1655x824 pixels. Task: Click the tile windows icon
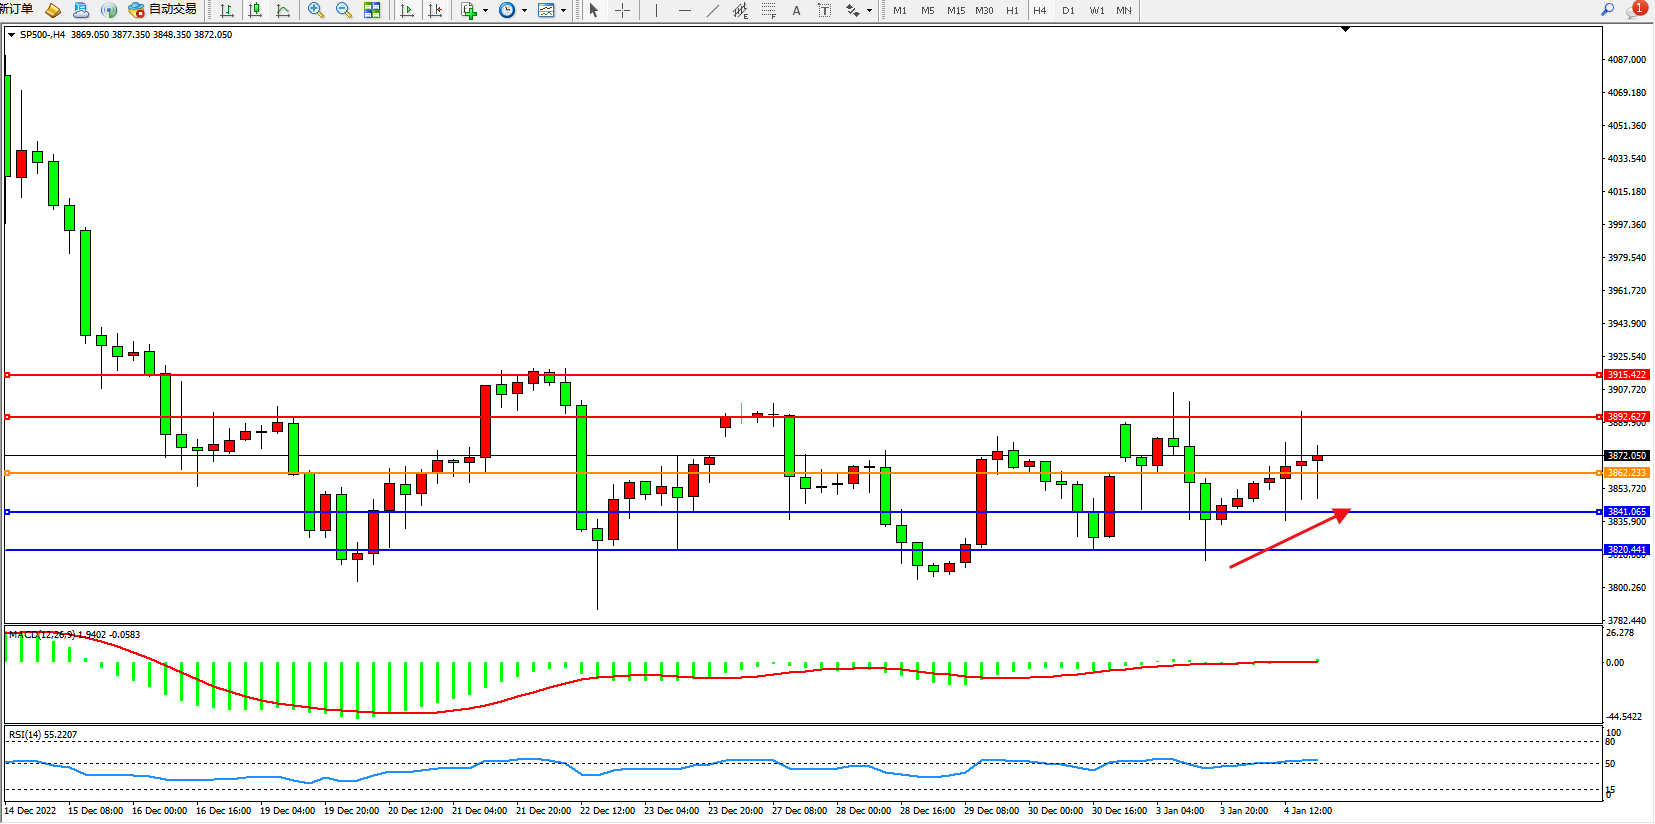pos(372,10)
